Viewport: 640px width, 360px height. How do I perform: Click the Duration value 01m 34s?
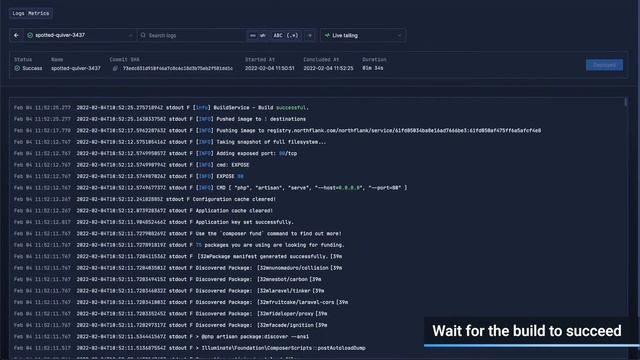(373, 68)
